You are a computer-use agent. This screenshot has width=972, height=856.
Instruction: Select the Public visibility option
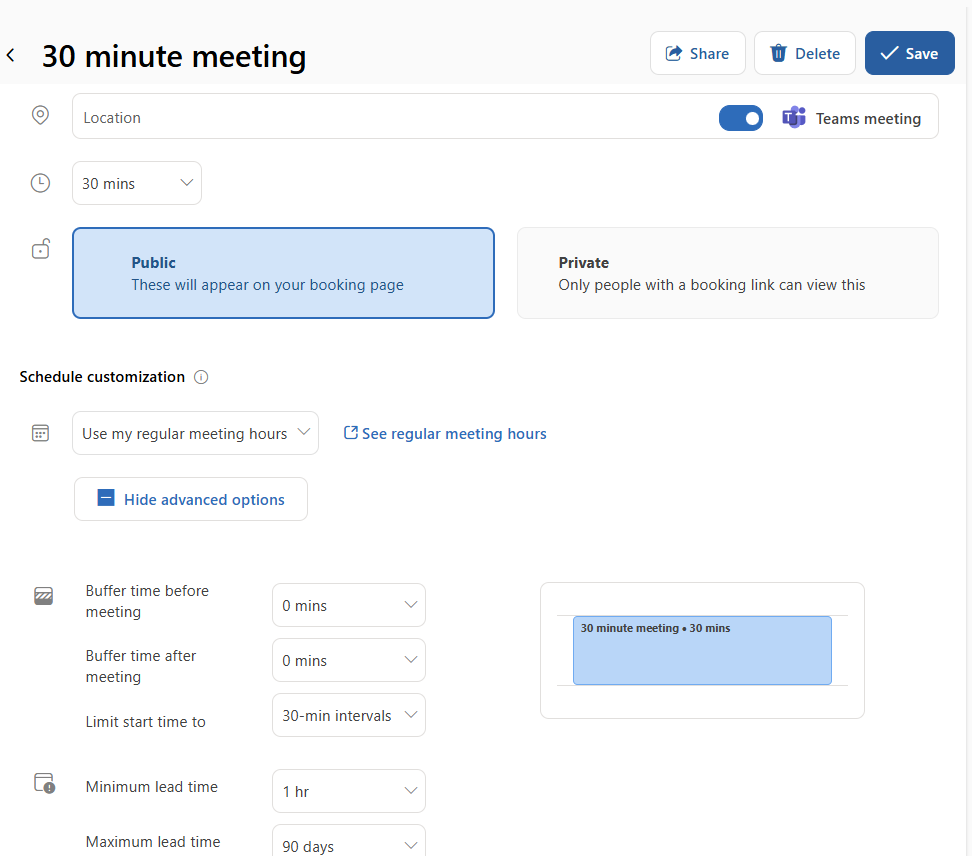click(283, 273)
